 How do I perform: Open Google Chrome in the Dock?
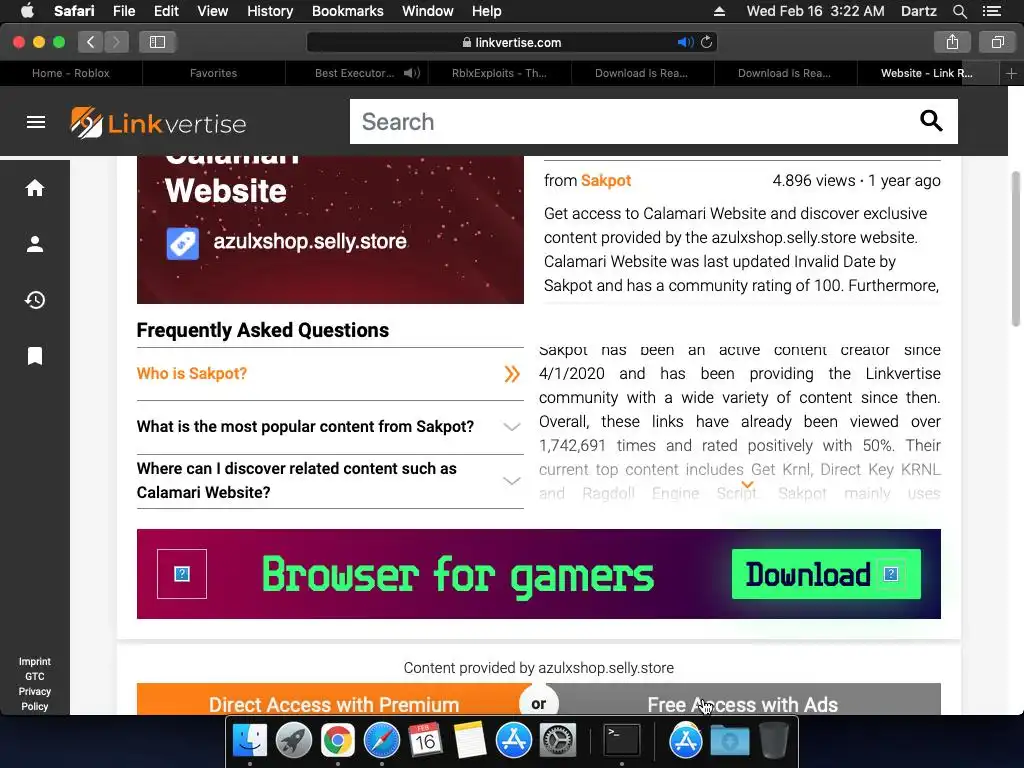(337, 741)
